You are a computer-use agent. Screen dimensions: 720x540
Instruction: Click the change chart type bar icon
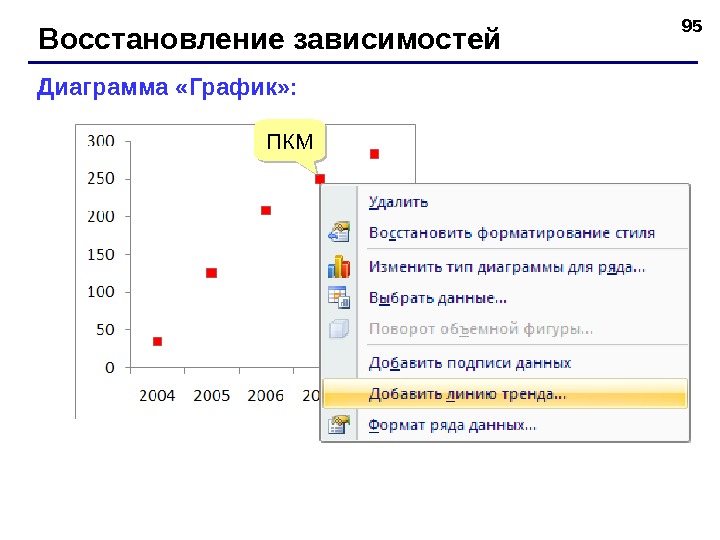coord(339,267)
